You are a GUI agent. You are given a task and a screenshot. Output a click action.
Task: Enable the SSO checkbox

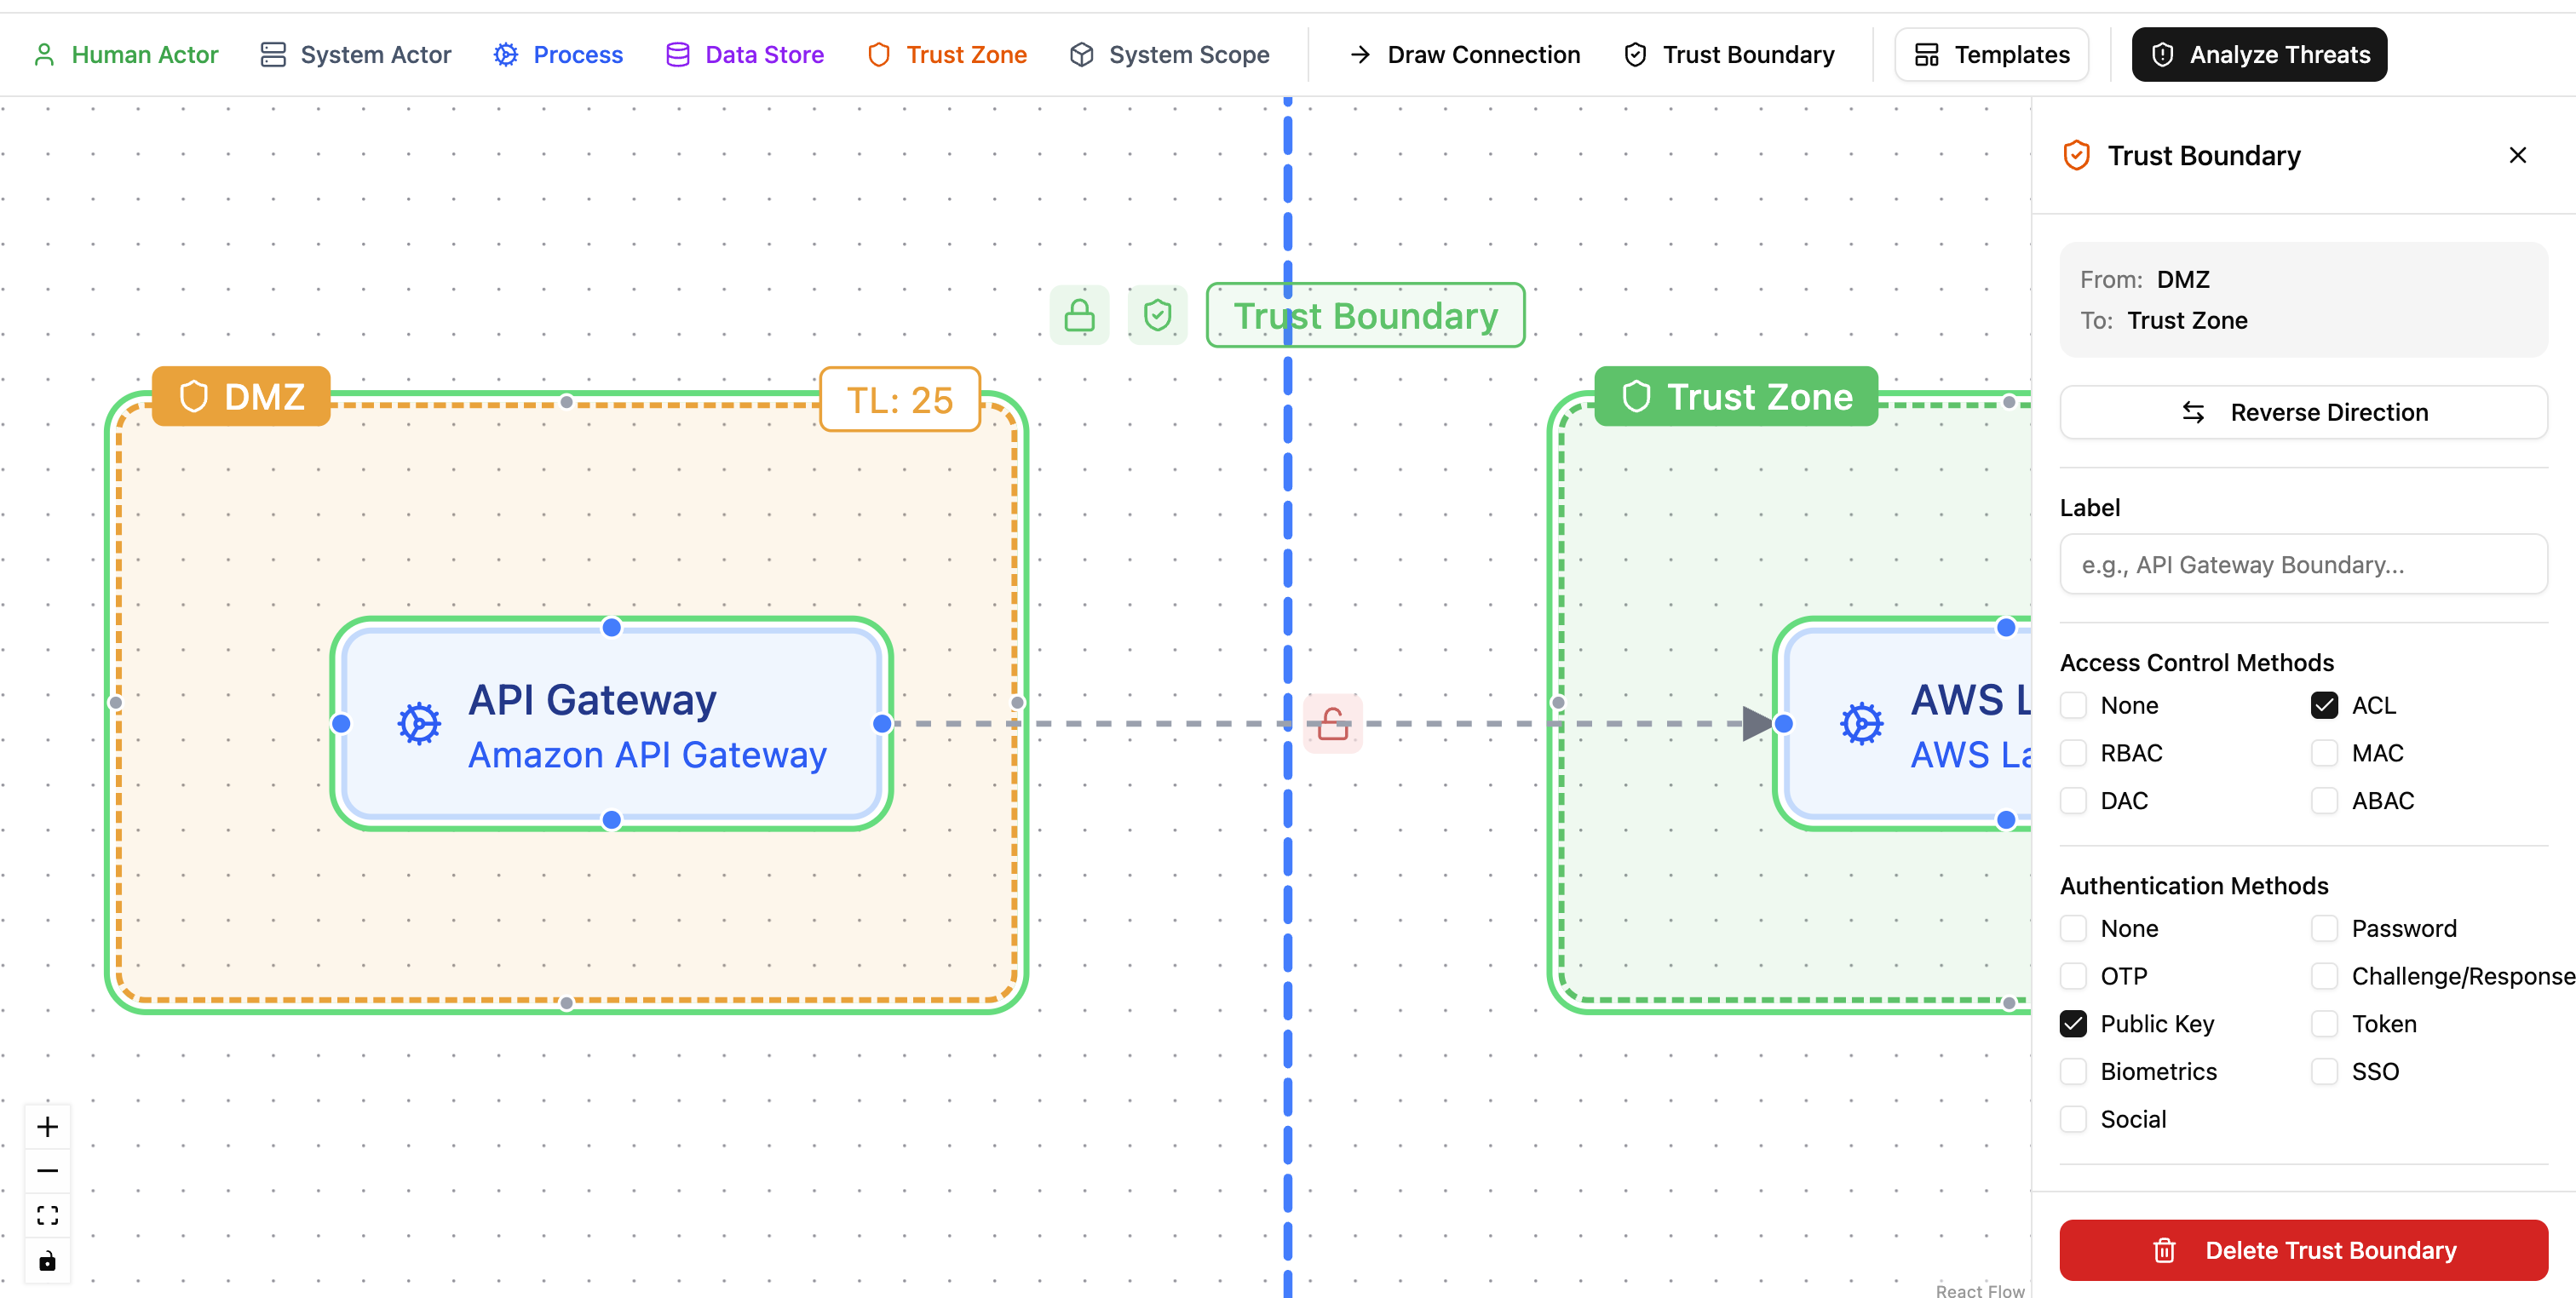[x=2324, y=1071]
